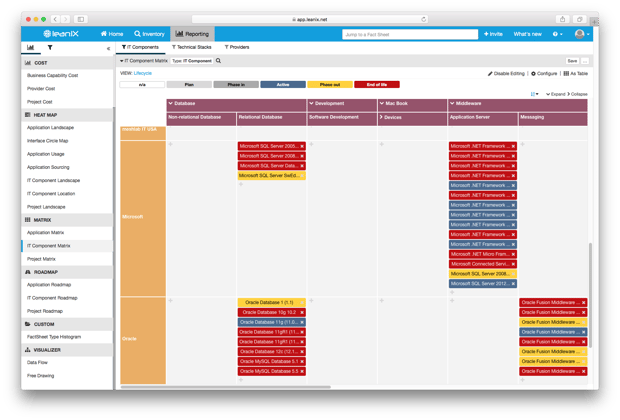620x420 pixels.
Task: Remove the Oracle Database 10g 10.2 tag
Action: pos(302,312)
